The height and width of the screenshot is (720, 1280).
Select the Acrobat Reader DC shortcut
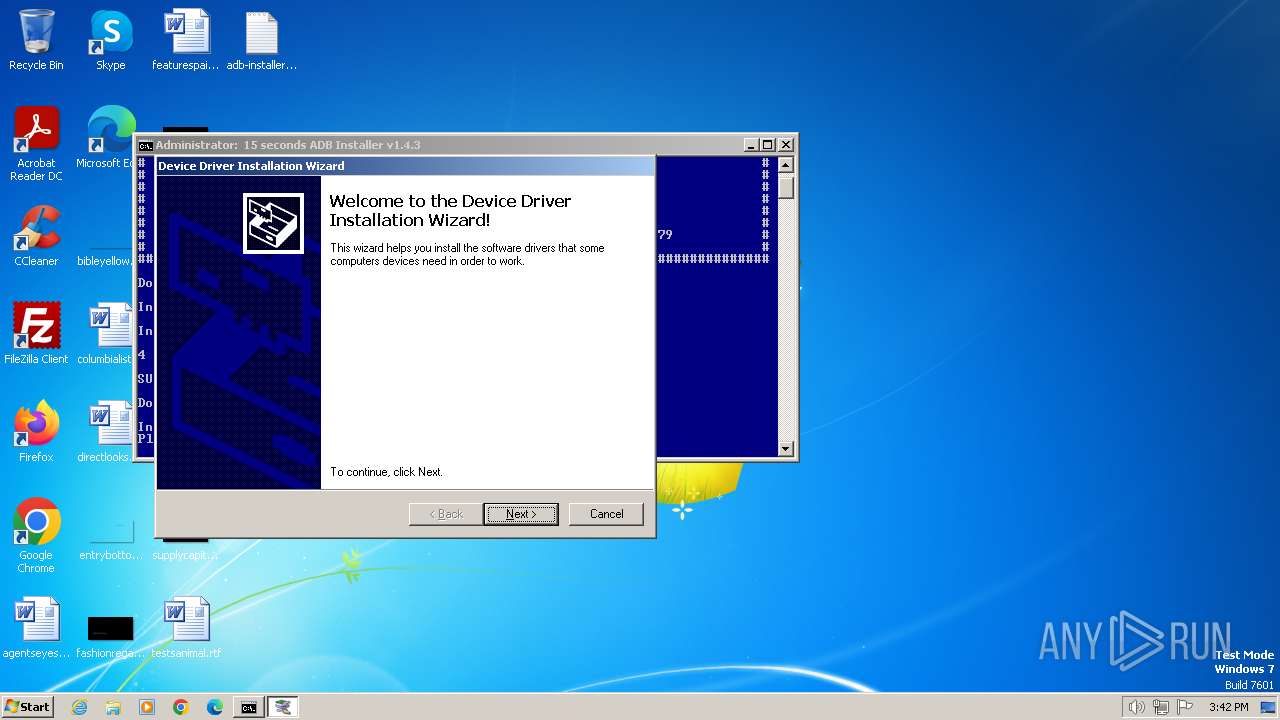(x=36, y=144)
